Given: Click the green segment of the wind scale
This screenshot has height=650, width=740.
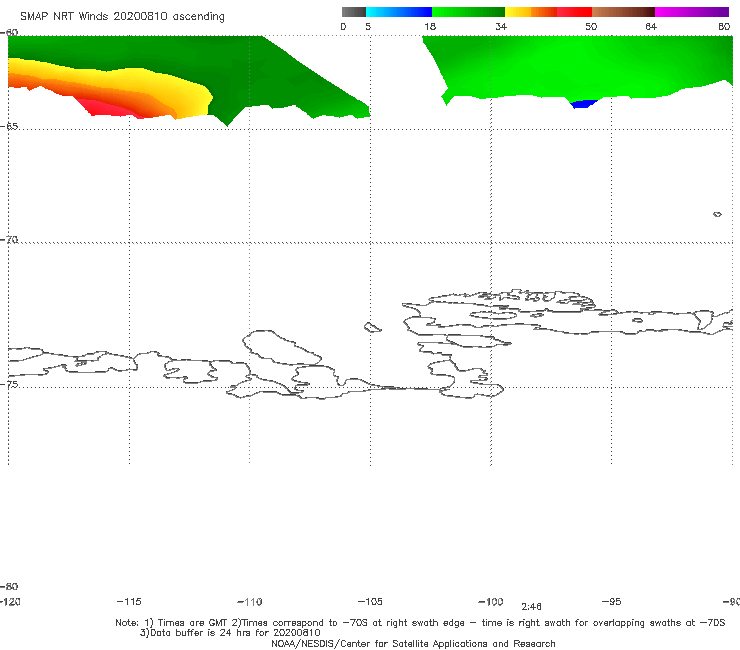Looking at the screenshot, I should (468, 12).
